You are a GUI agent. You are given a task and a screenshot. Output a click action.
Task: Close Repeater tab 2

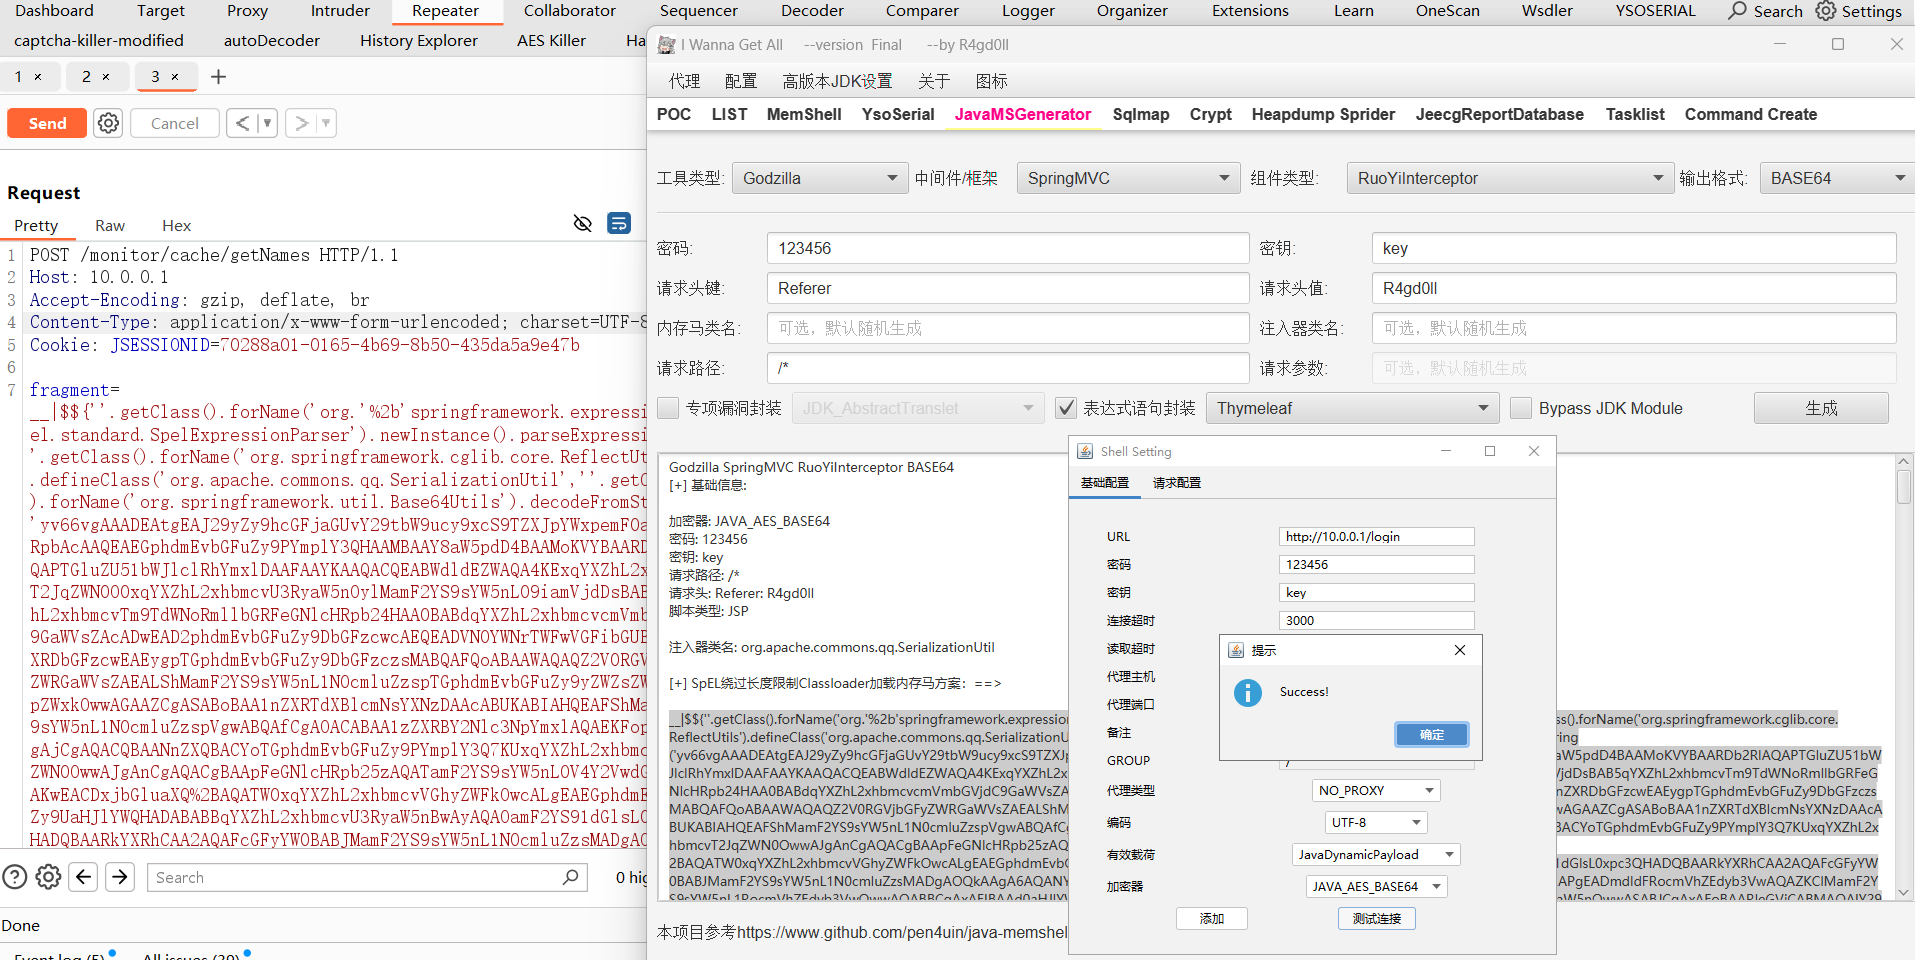[106, 77]
